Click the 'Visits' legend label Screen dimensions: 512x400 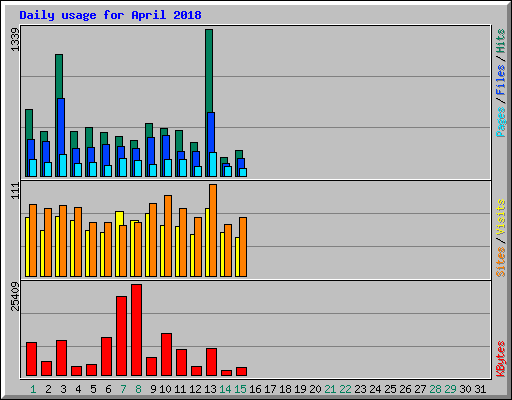coord(500,218)
